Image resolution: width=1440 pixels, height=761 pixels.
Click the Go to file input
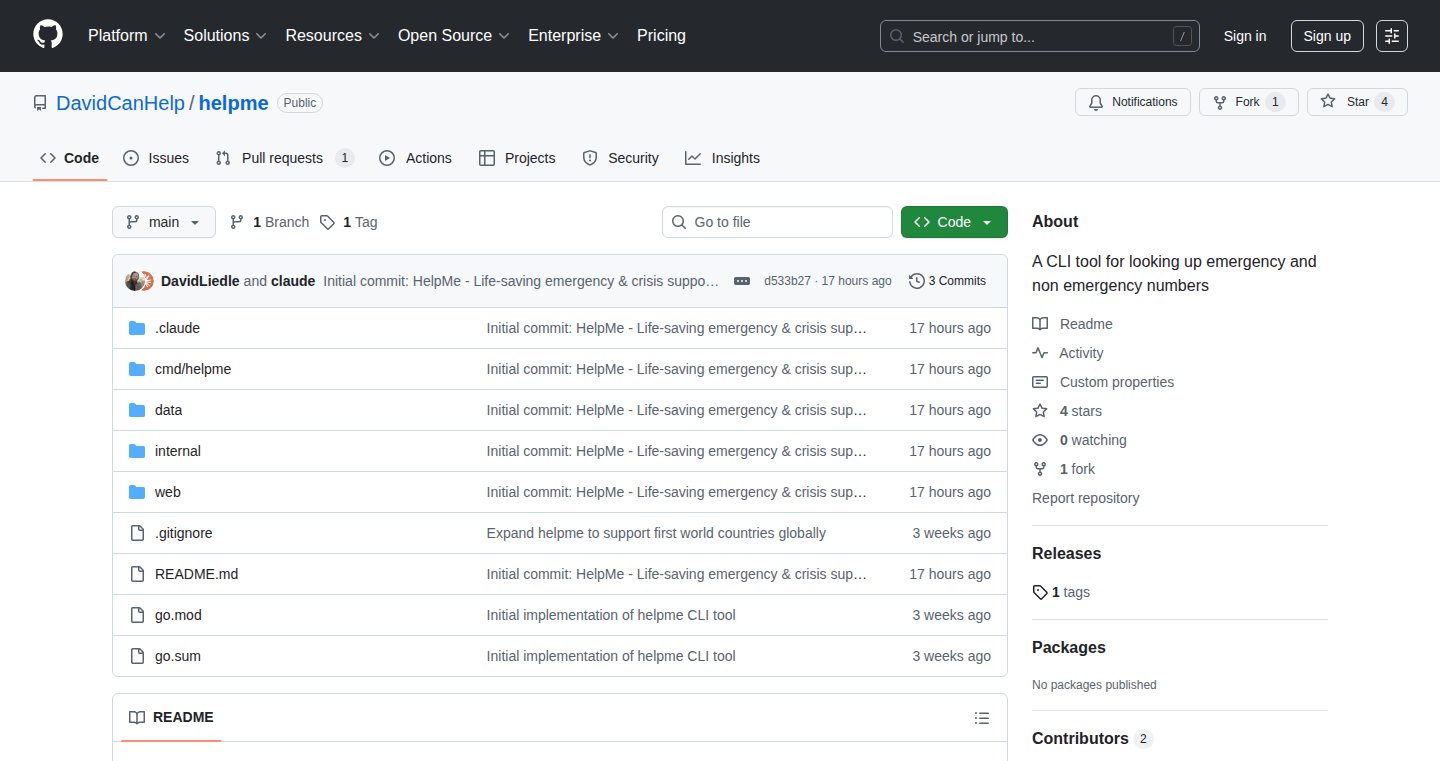(777, 222)
